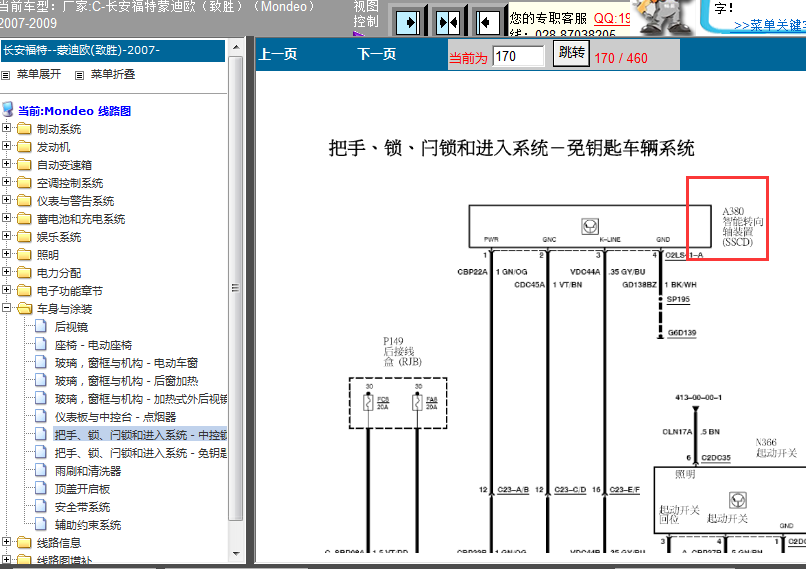This screenshot has height=569, width=806.
Task: Click the 菜单折叠 list icon
Action: [x=79, y=75]
